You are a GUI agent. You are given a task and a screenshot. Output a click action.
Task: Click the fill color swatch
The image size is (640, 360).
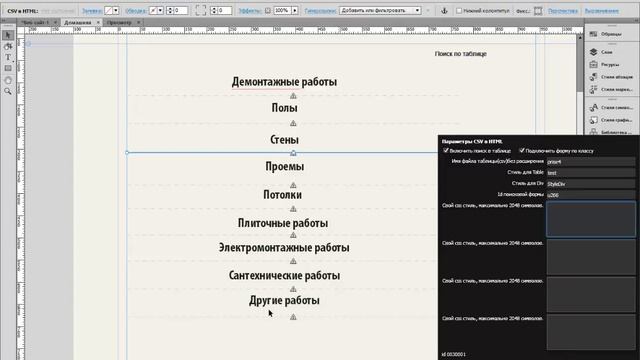[x=108, y=11]
